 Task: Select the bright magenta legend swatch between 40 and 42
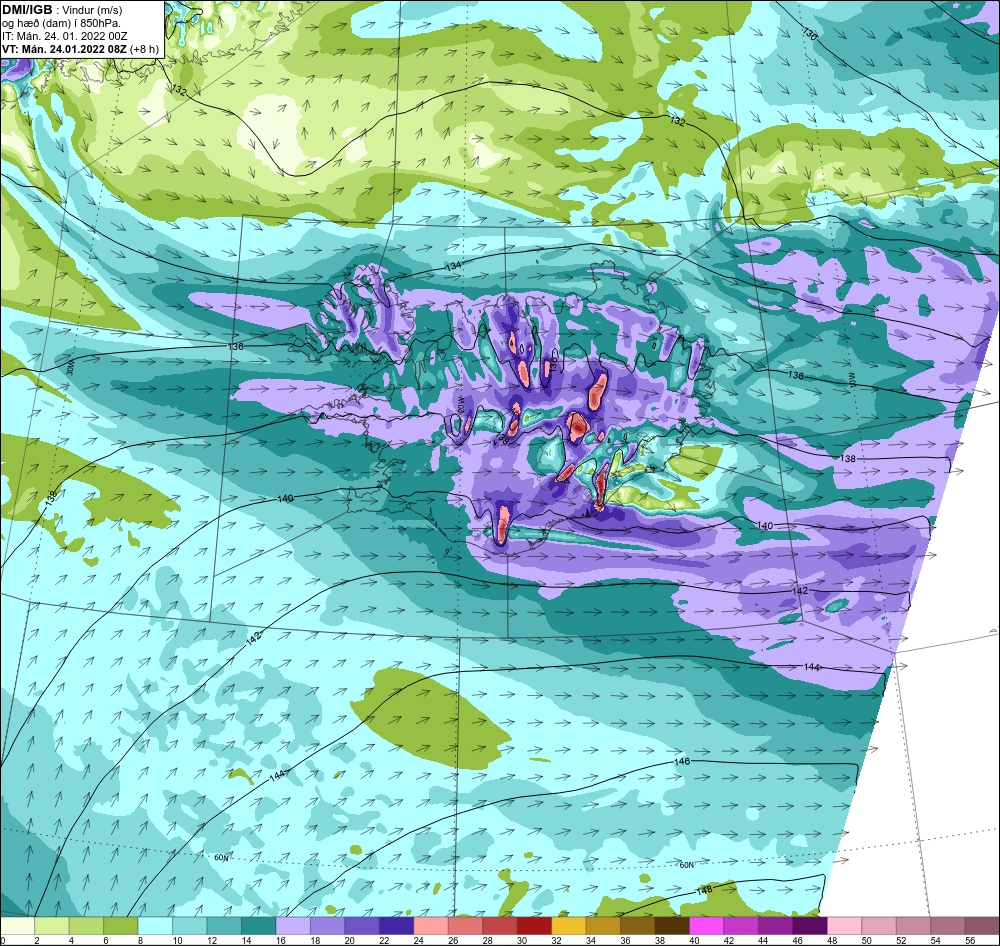tap(706, 926)
